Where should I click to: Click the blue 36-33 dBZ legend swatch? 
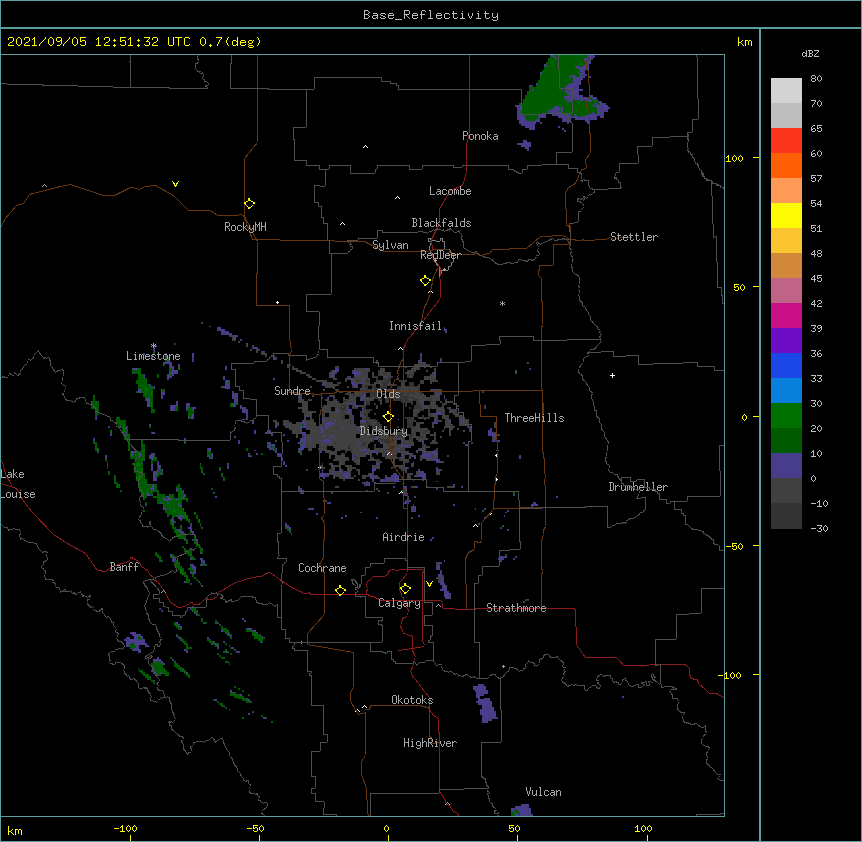point(786,365)
